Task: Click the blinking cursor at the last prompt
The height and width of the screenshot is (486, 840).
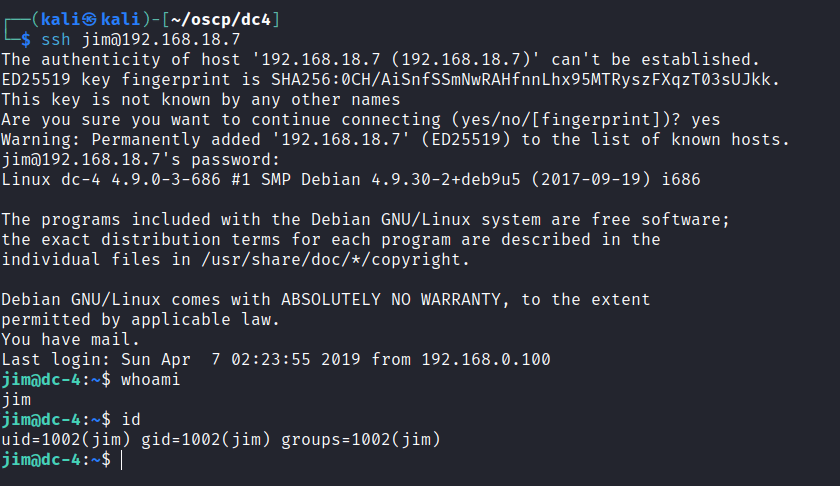Action: pyautogui.click(x=122, y=459)
